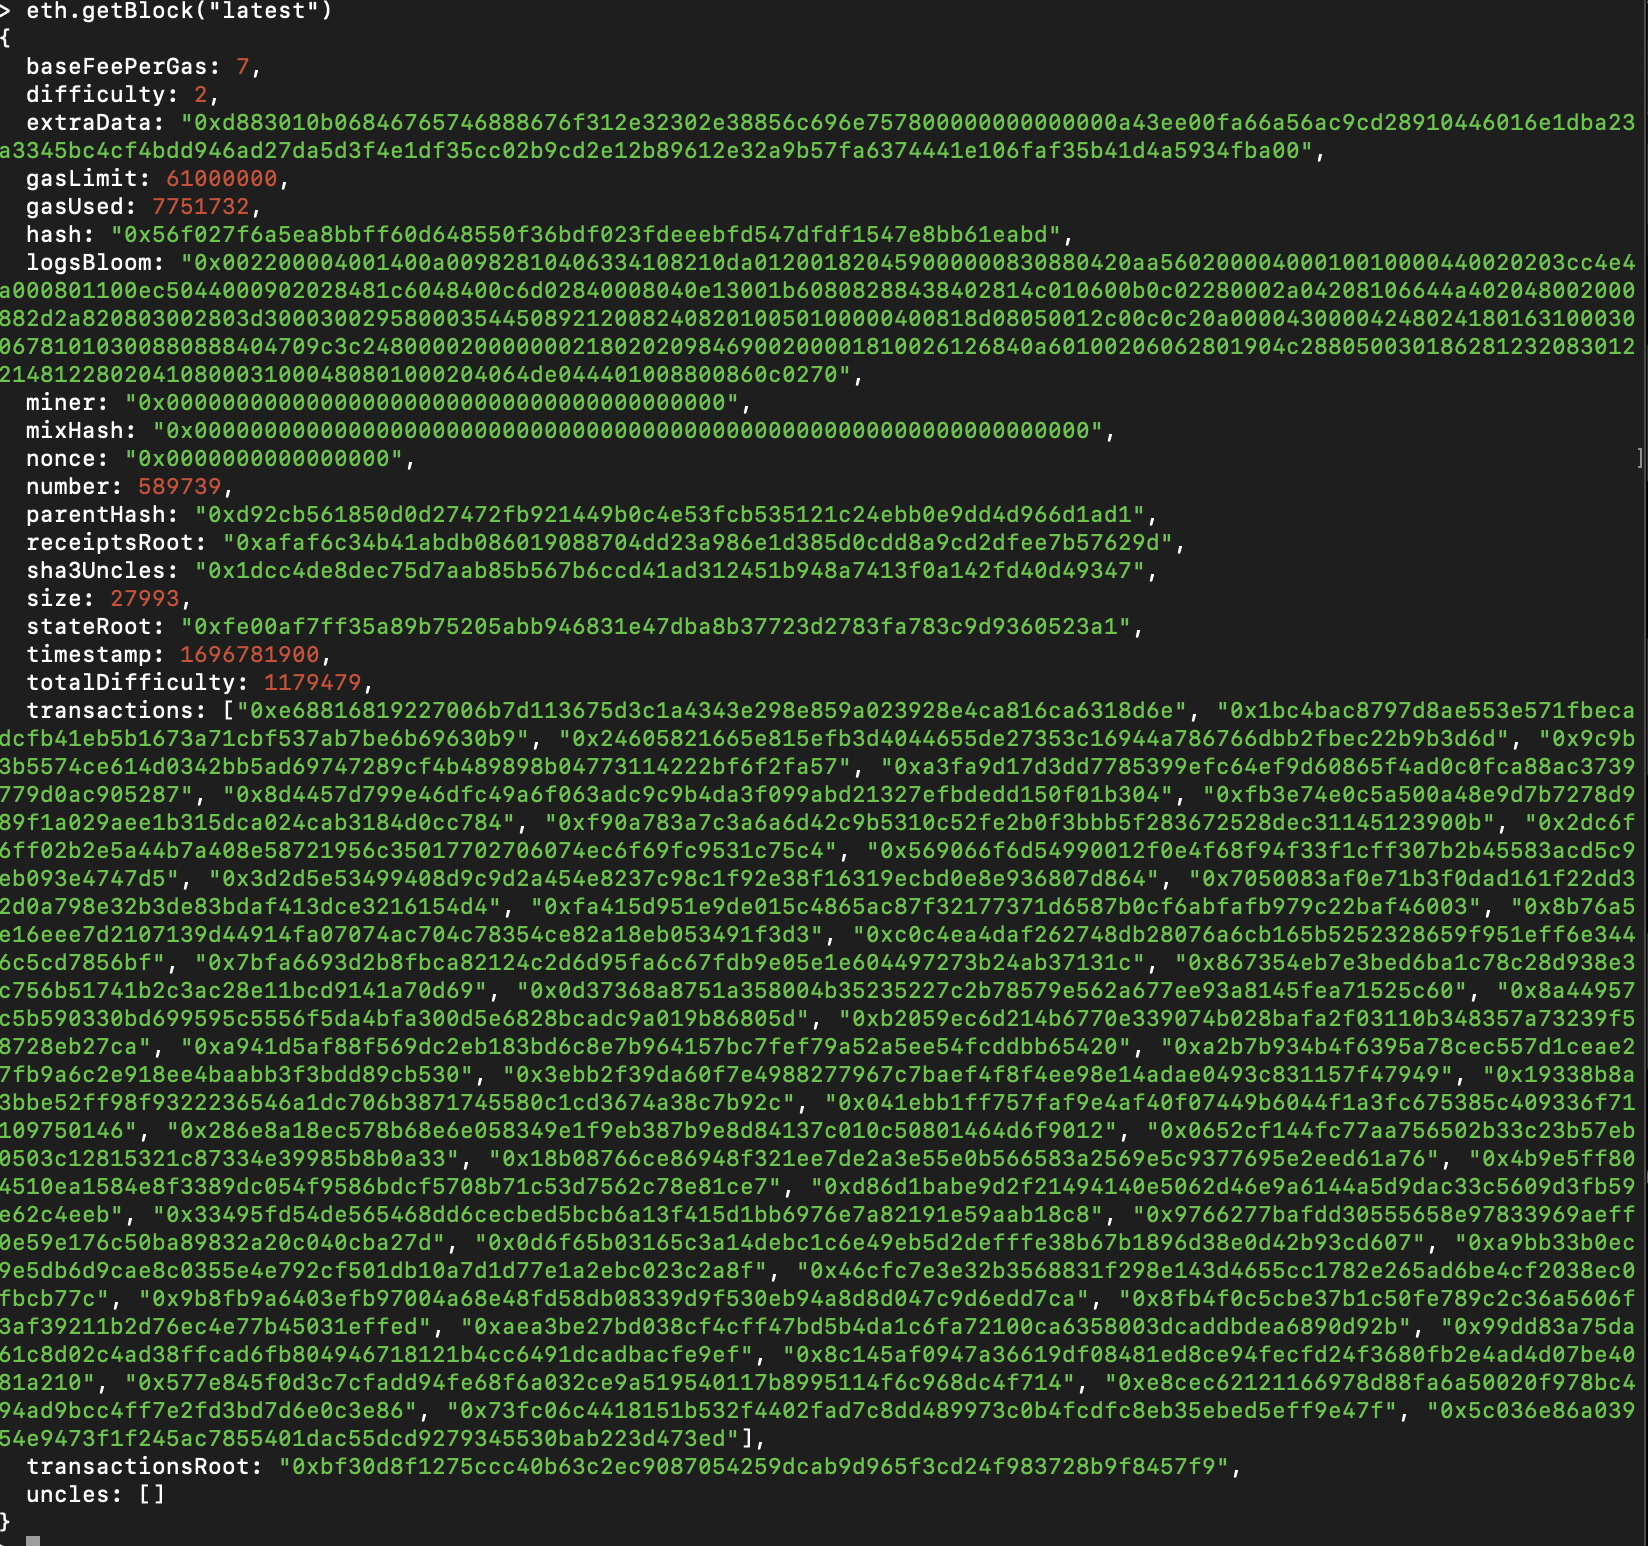Screen dimensions: 1648x1546
Task: Click the transaction hash starting 0xf90a783a
Action: tap(1020, 823)
